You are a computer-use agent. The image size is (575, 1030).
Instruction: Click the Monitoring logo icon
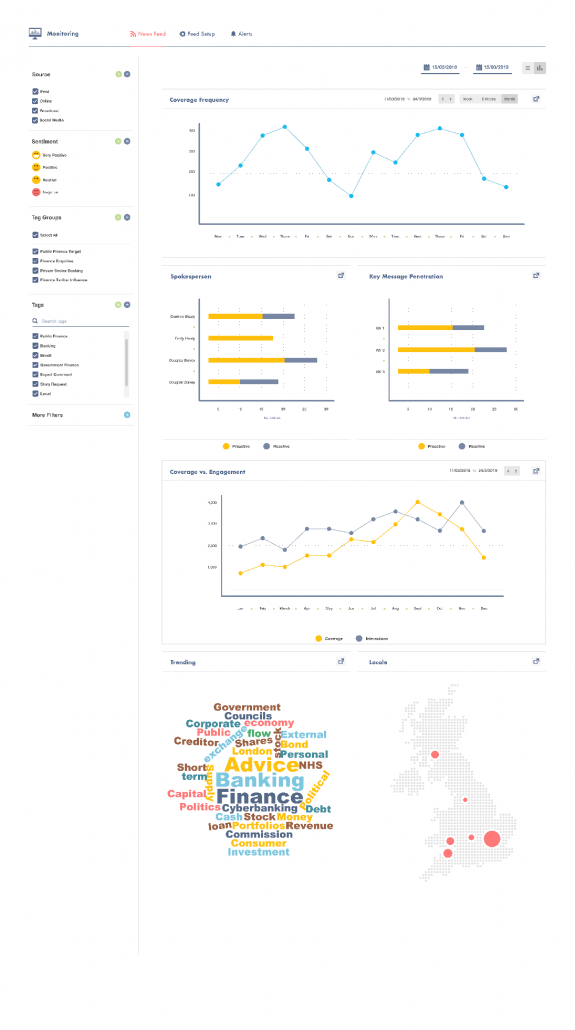35,33
